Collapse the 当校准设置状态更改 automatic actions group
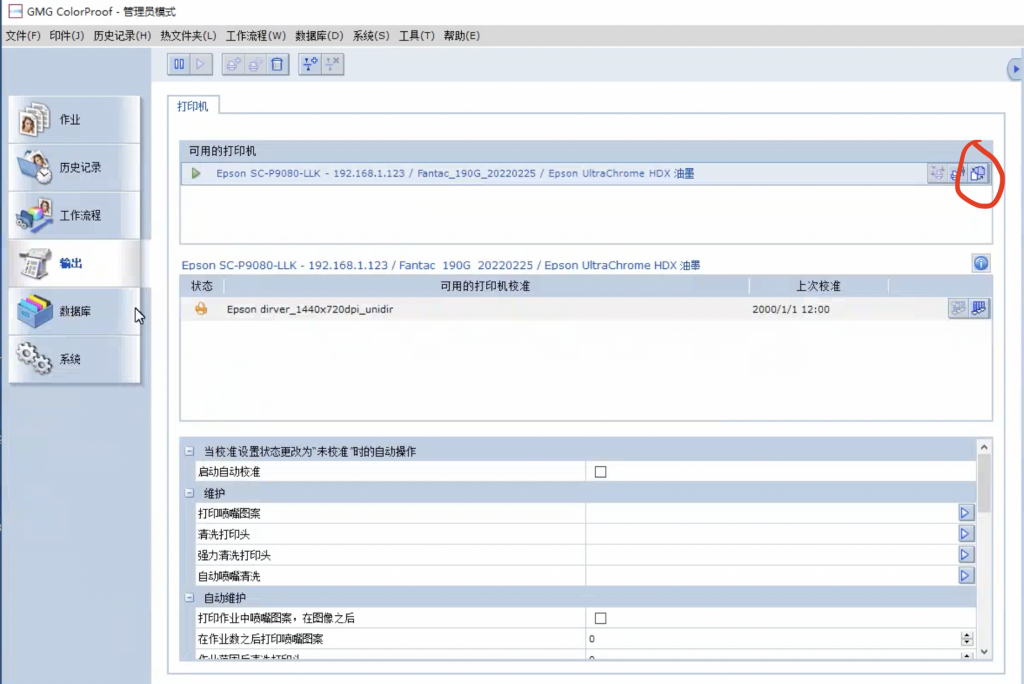 click(x=189, y=451)
